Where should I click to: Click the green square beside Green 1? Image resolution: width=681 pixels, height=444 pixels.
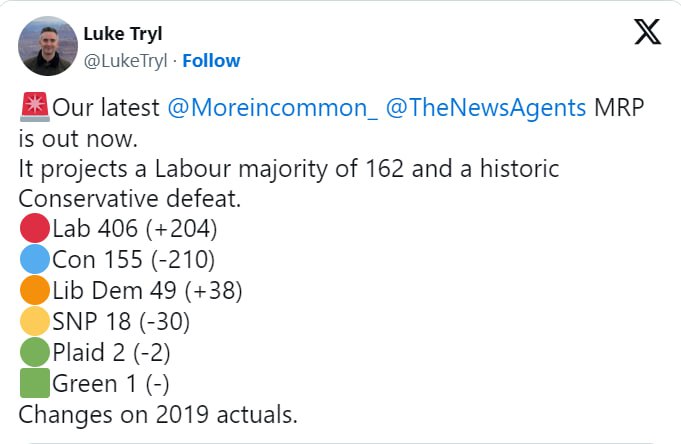click(x=34, y=383)
